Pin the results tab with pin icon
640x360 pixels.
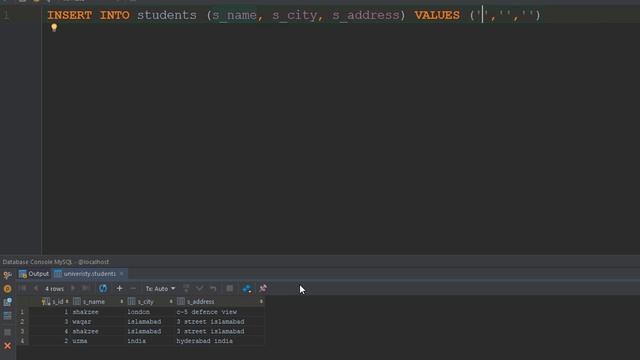pyautogui.click(x=263, y=289)
